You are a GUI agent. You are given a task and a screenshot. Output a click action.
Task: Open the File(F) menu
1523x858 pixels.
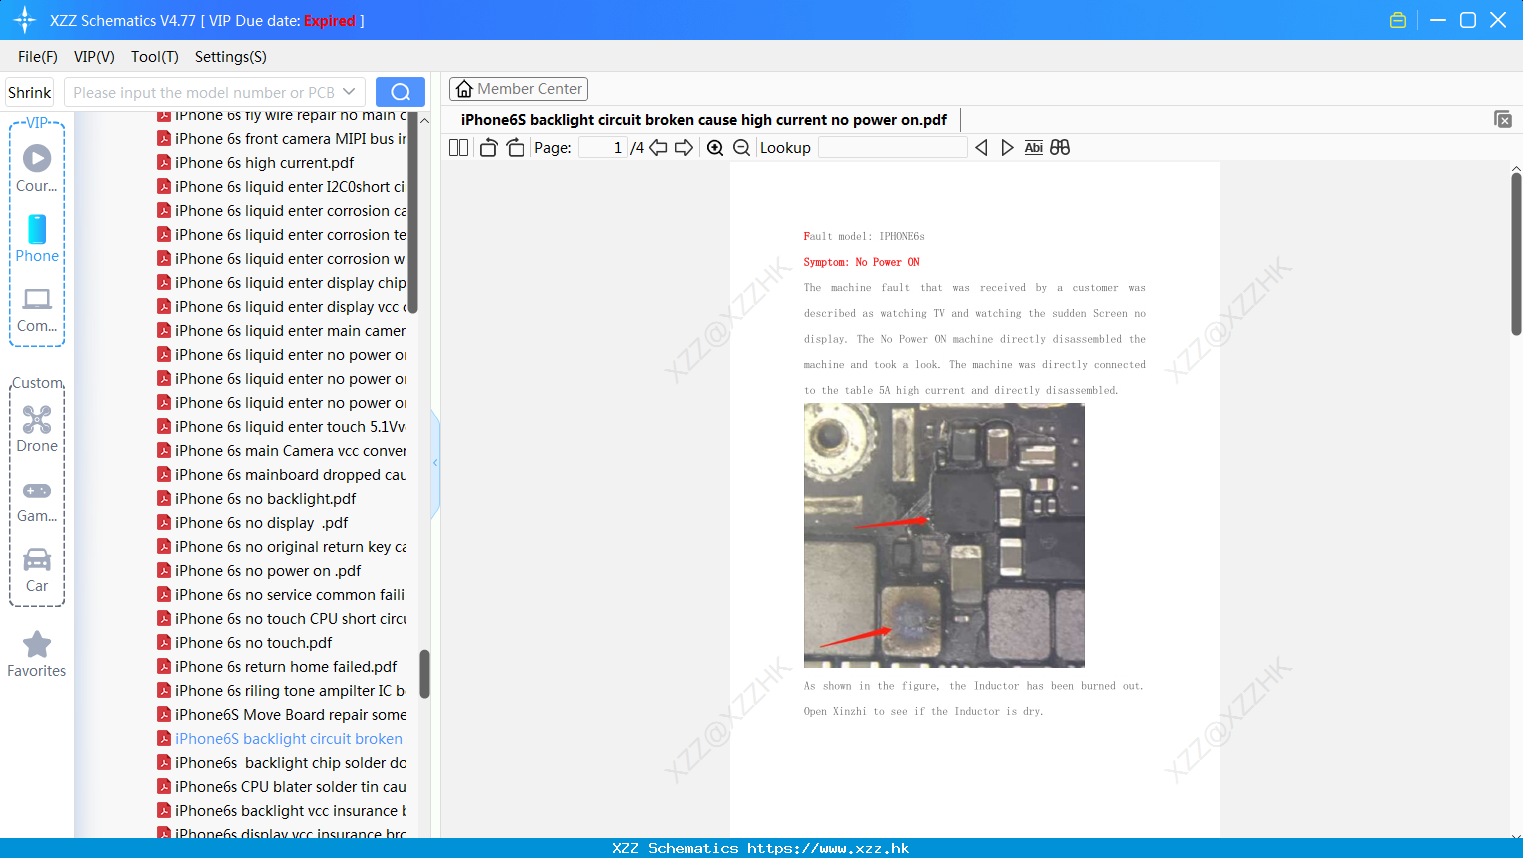38,57
